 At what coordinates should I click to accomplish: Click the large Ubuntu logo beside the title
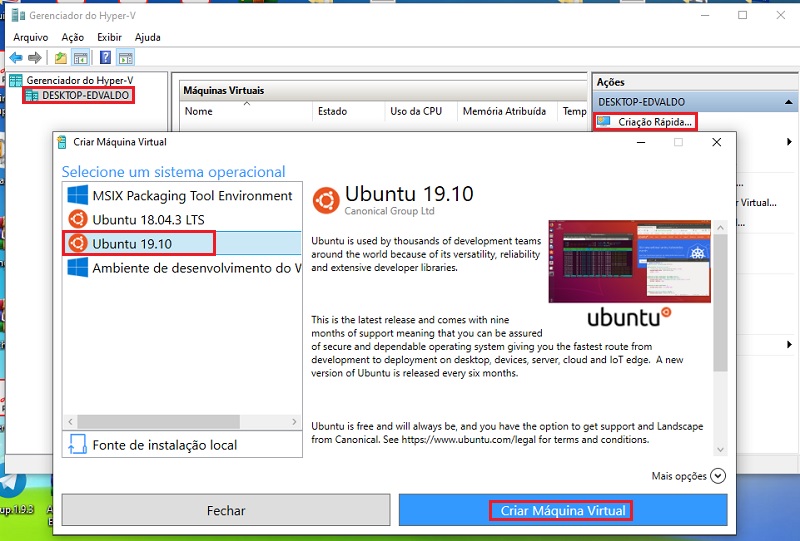point(326,201)
